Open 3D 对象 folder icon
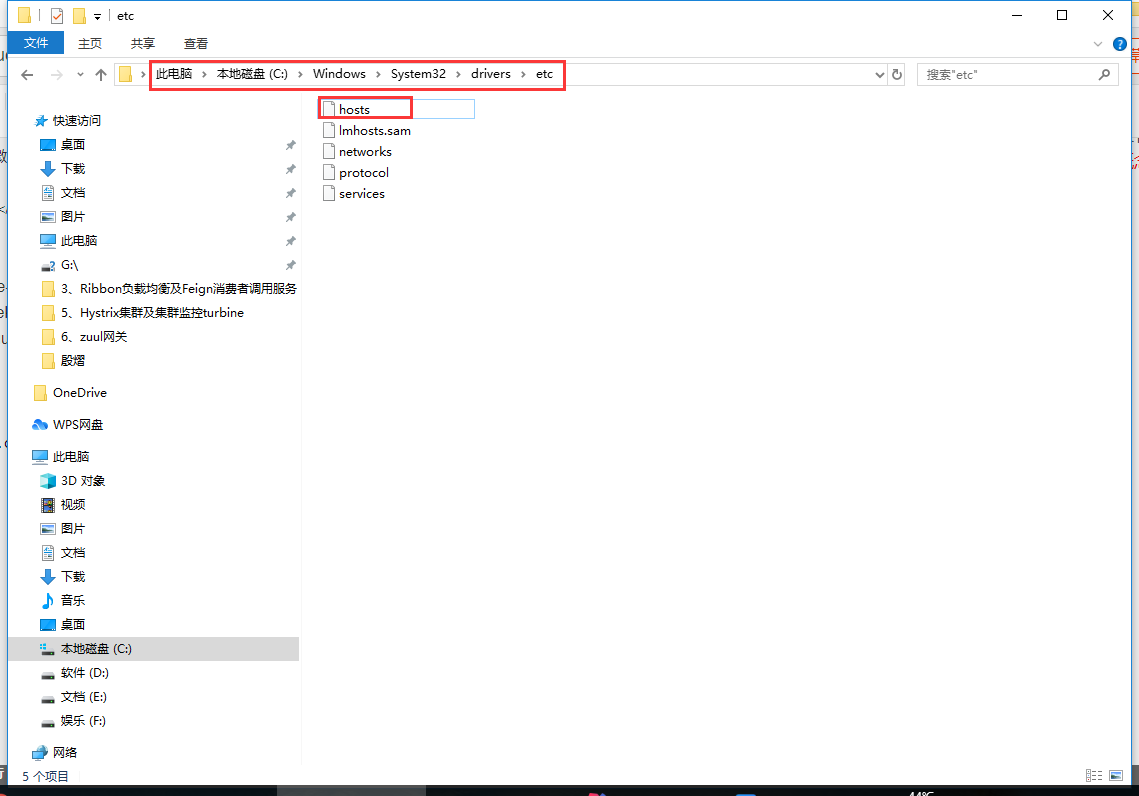Screen dimensions: 1139x796 tap(48, 481)
